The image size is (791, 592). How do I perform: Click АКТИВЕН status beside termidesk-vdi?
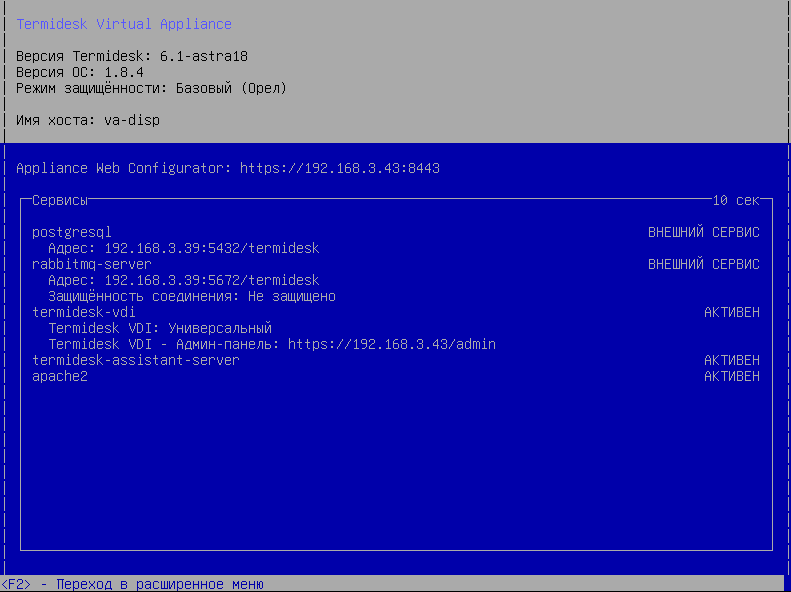731,312
